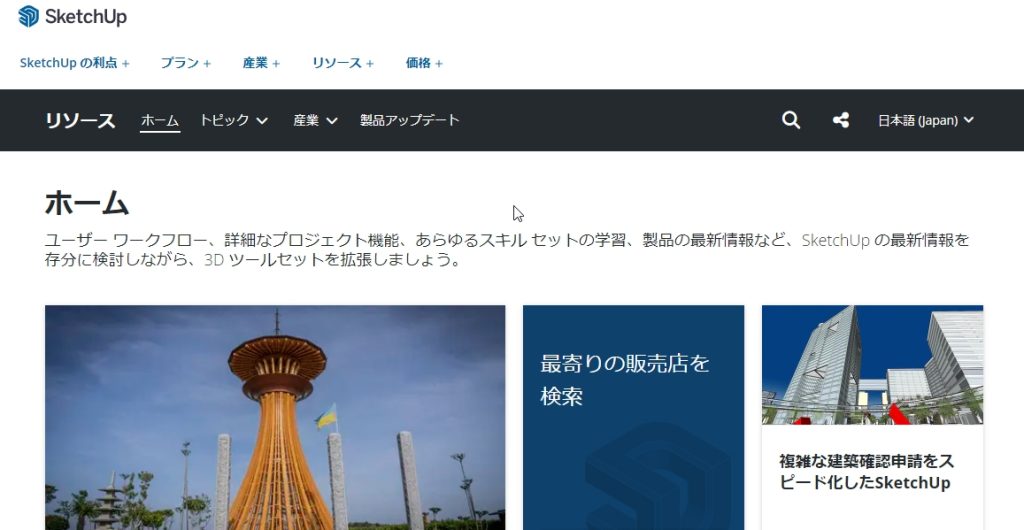Expand the top リソース + menu

343,63
